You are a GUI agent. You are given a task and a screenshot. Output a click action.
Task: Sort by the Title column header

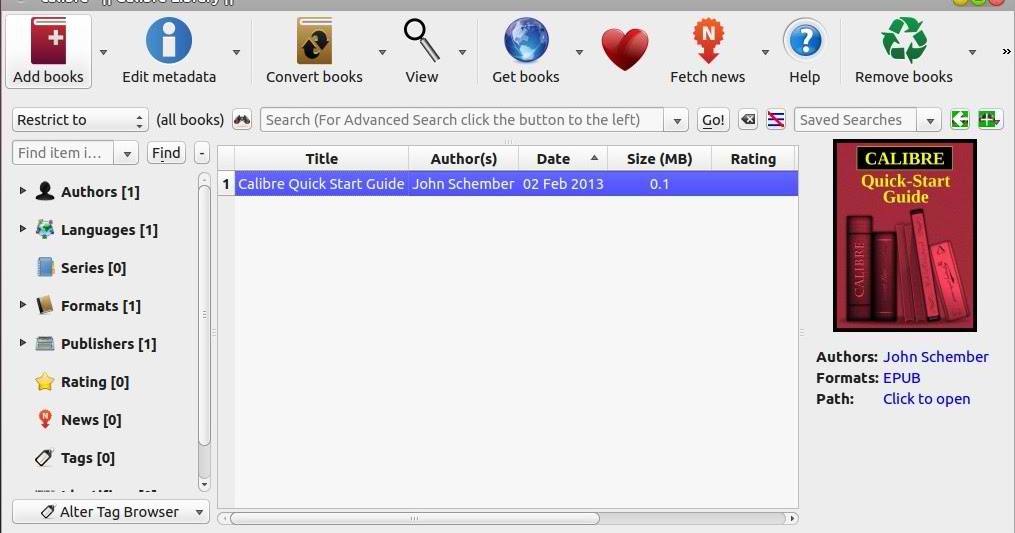(x=322, y=159)
